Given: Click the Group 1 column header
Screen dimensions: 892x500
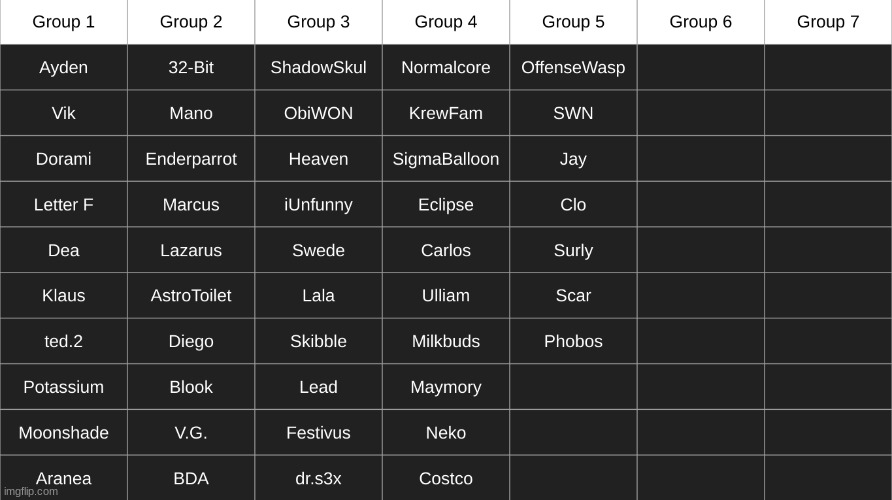Looking at the screenshot, I should (x=63, y=22).
